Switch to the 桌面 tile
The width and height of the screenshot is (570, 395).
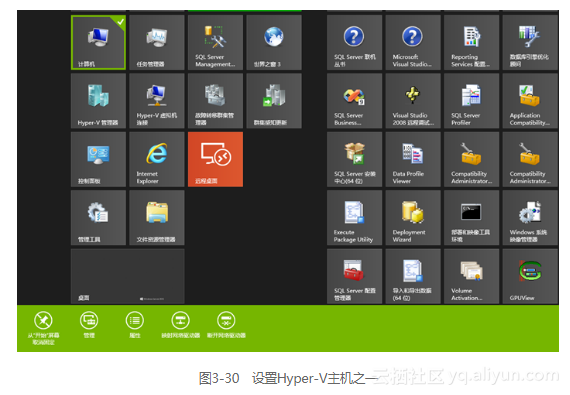click(x=128, y=277)
